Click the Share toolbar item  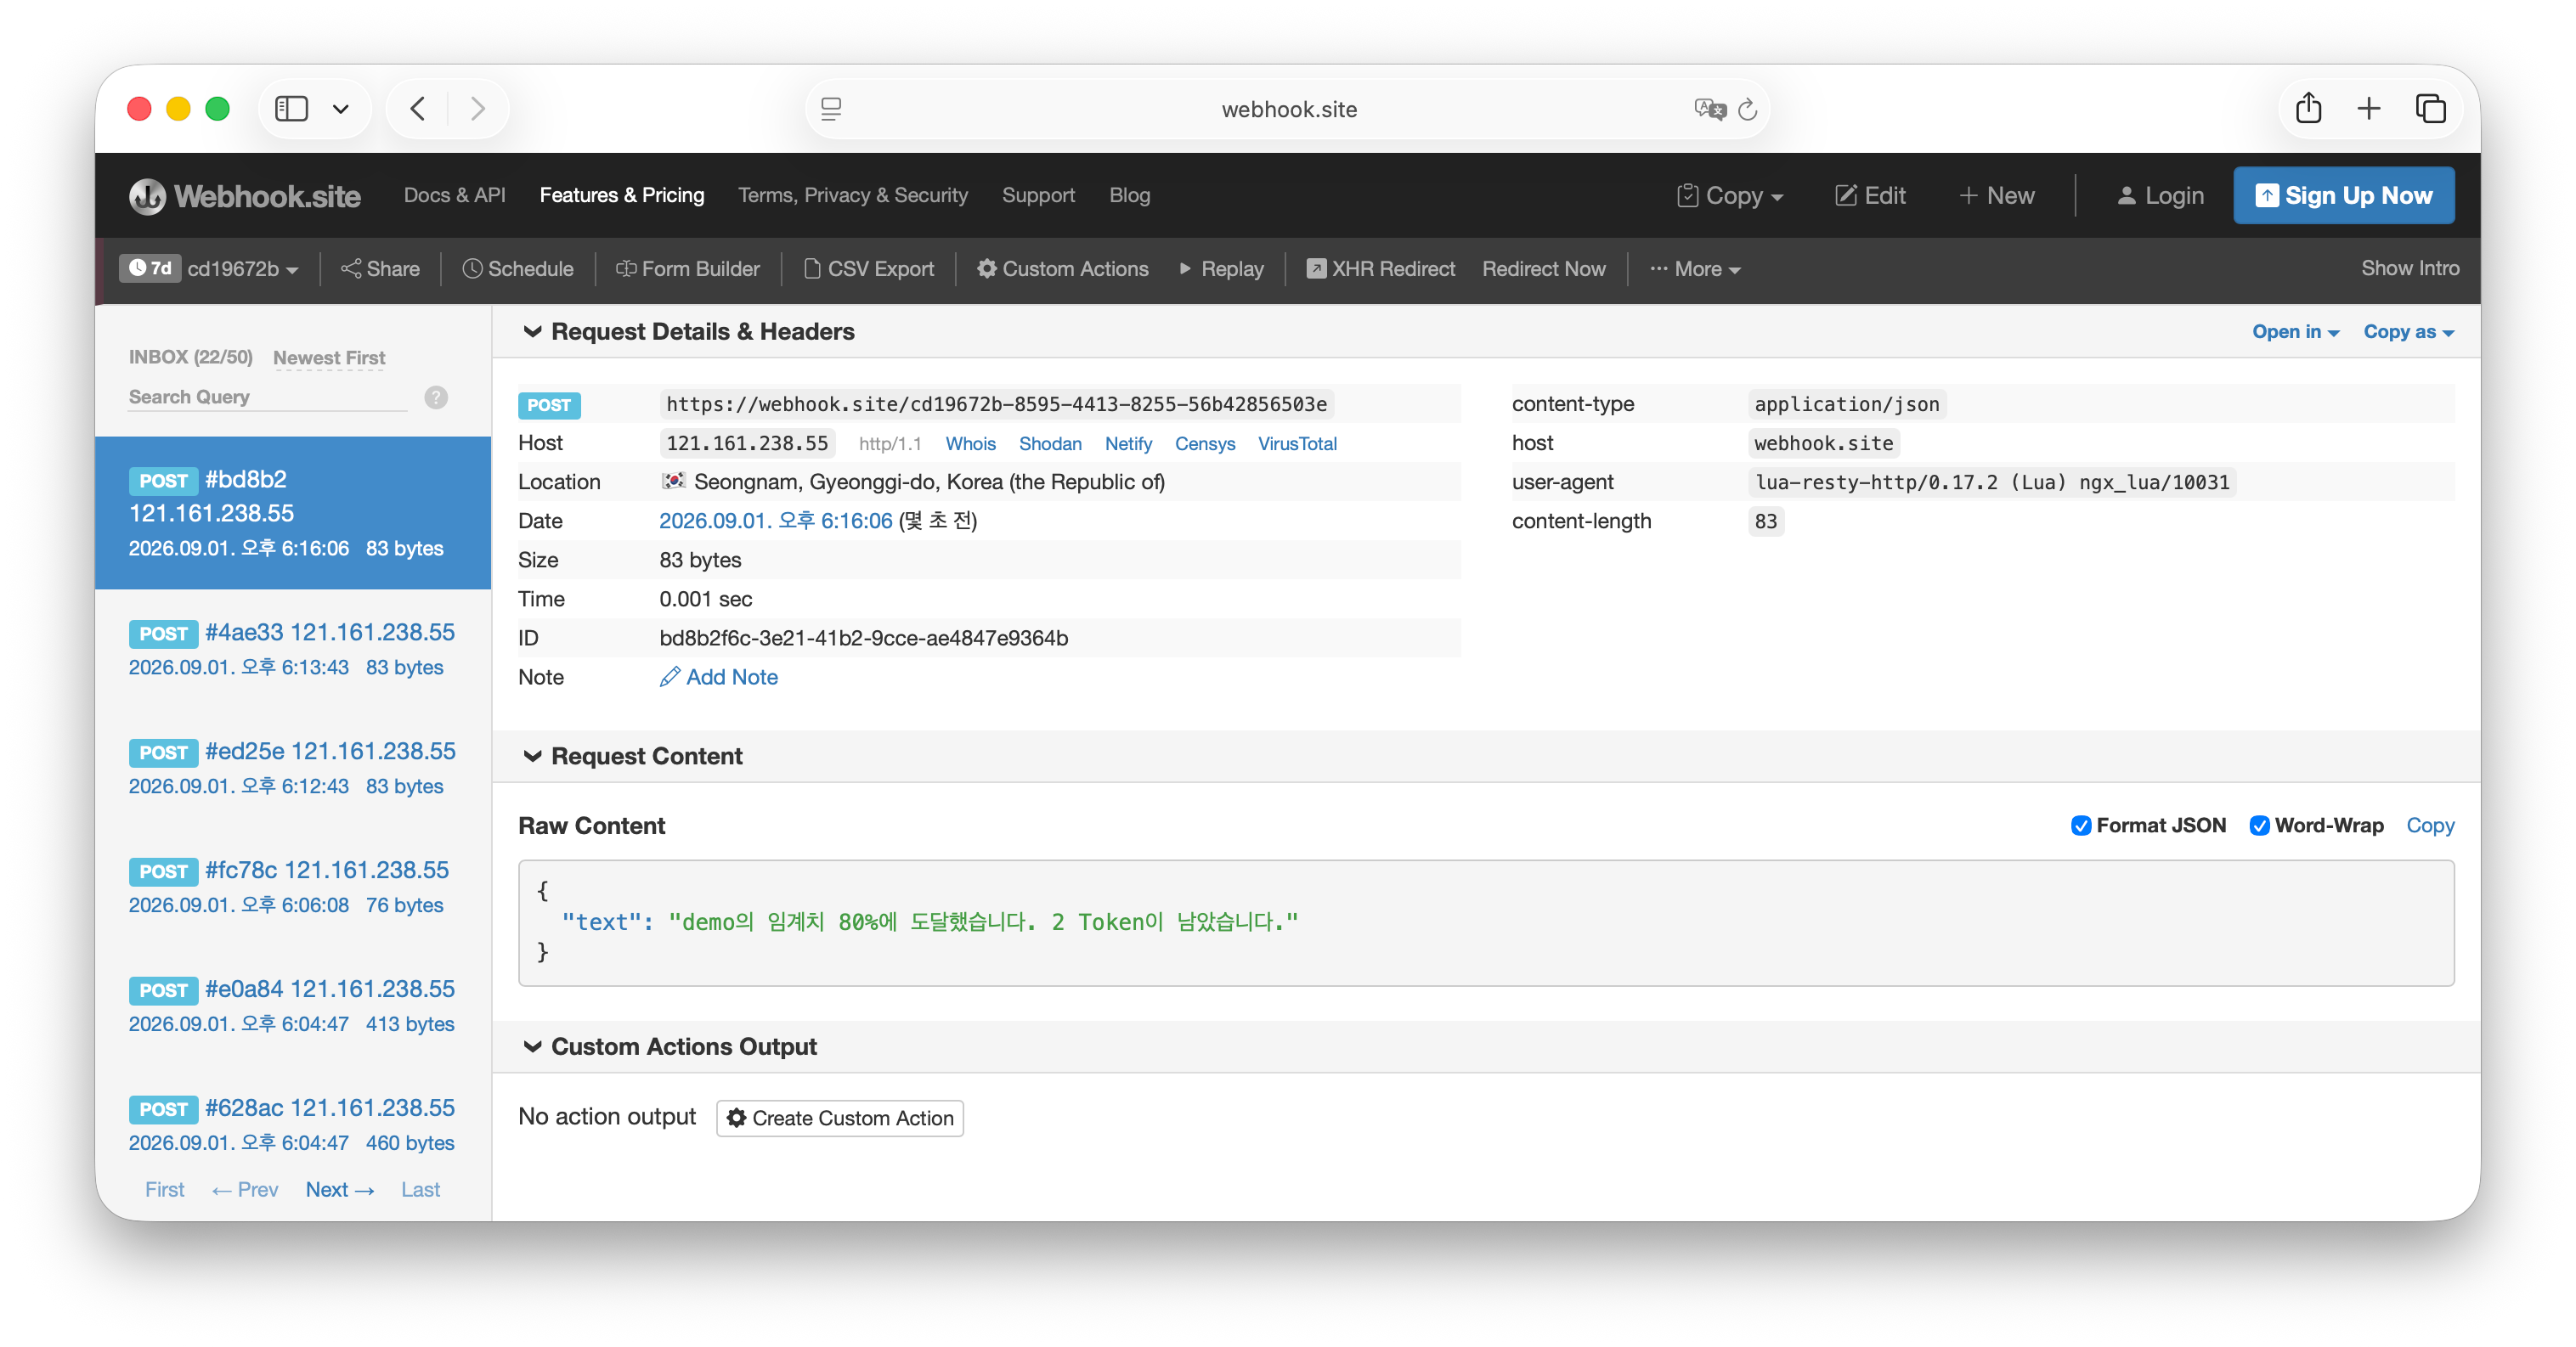pos(380,269)
